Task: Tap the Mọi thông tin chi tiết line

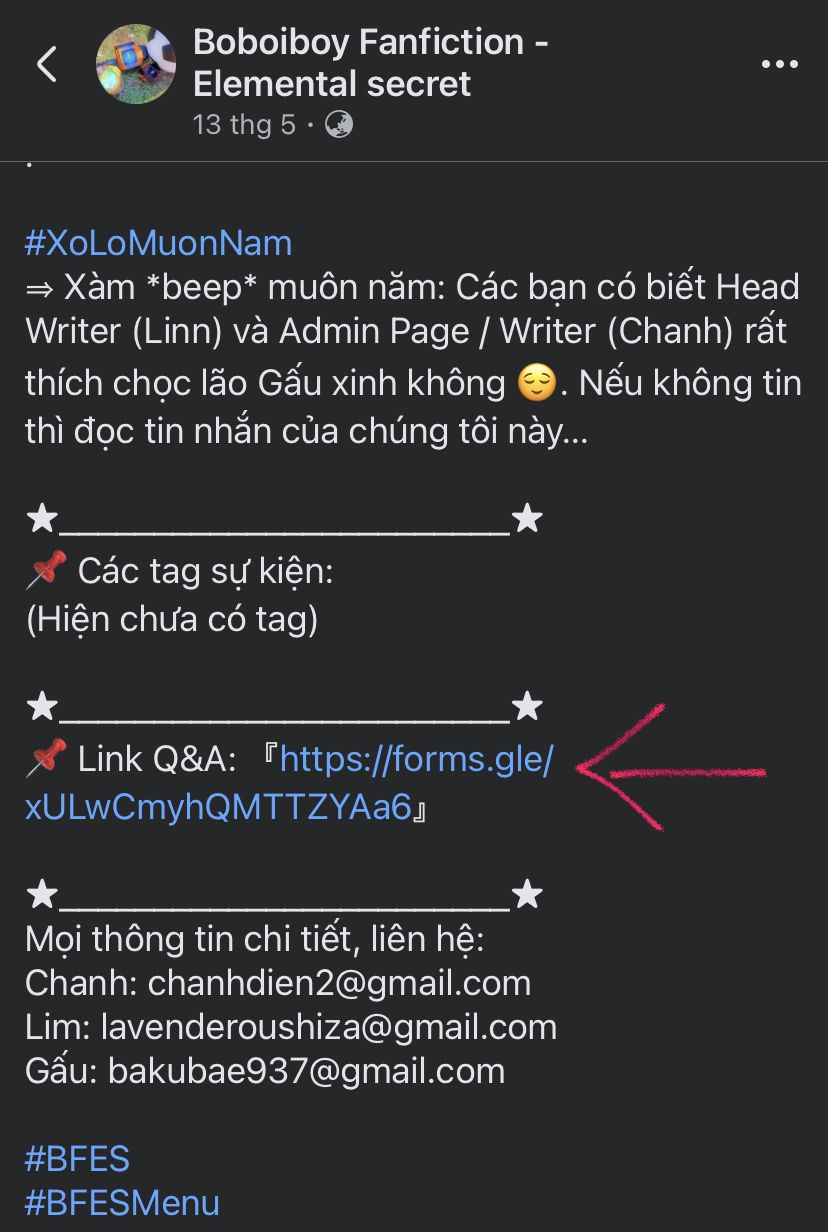Action: [255, 940]
